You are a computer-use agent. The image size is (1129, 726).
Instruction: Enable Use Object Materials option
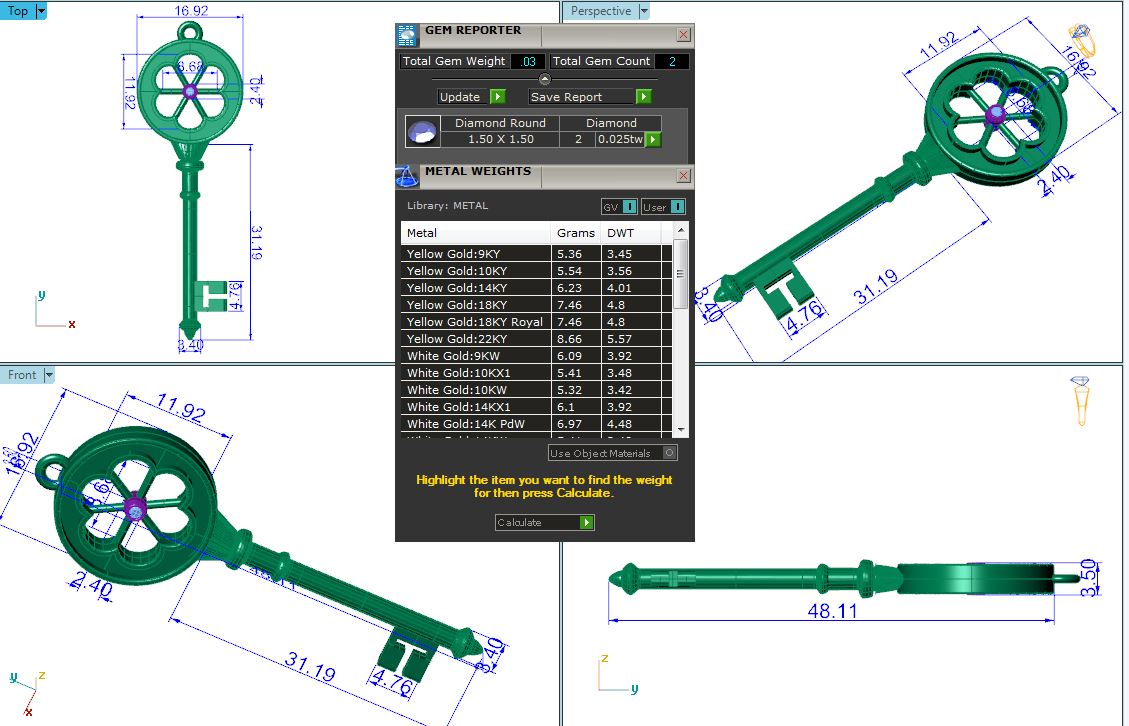tap(670, 453)
